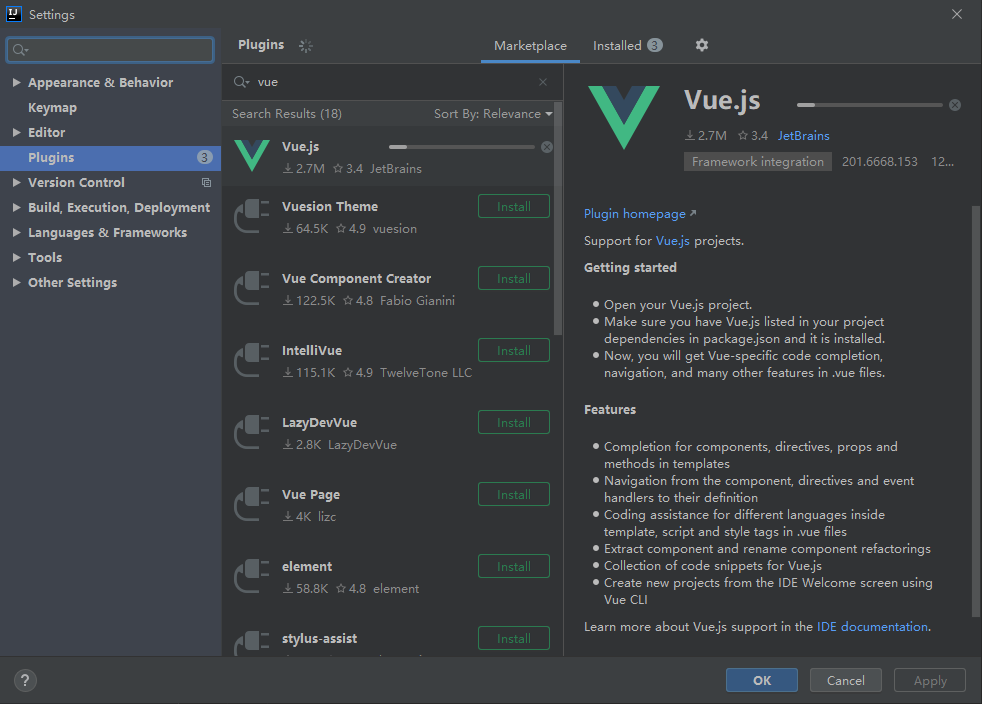Click the plugin list vertical scrollbar
The width and height of the screenshot is (982, 704).
pyautogui.click(x=558, y=219)
